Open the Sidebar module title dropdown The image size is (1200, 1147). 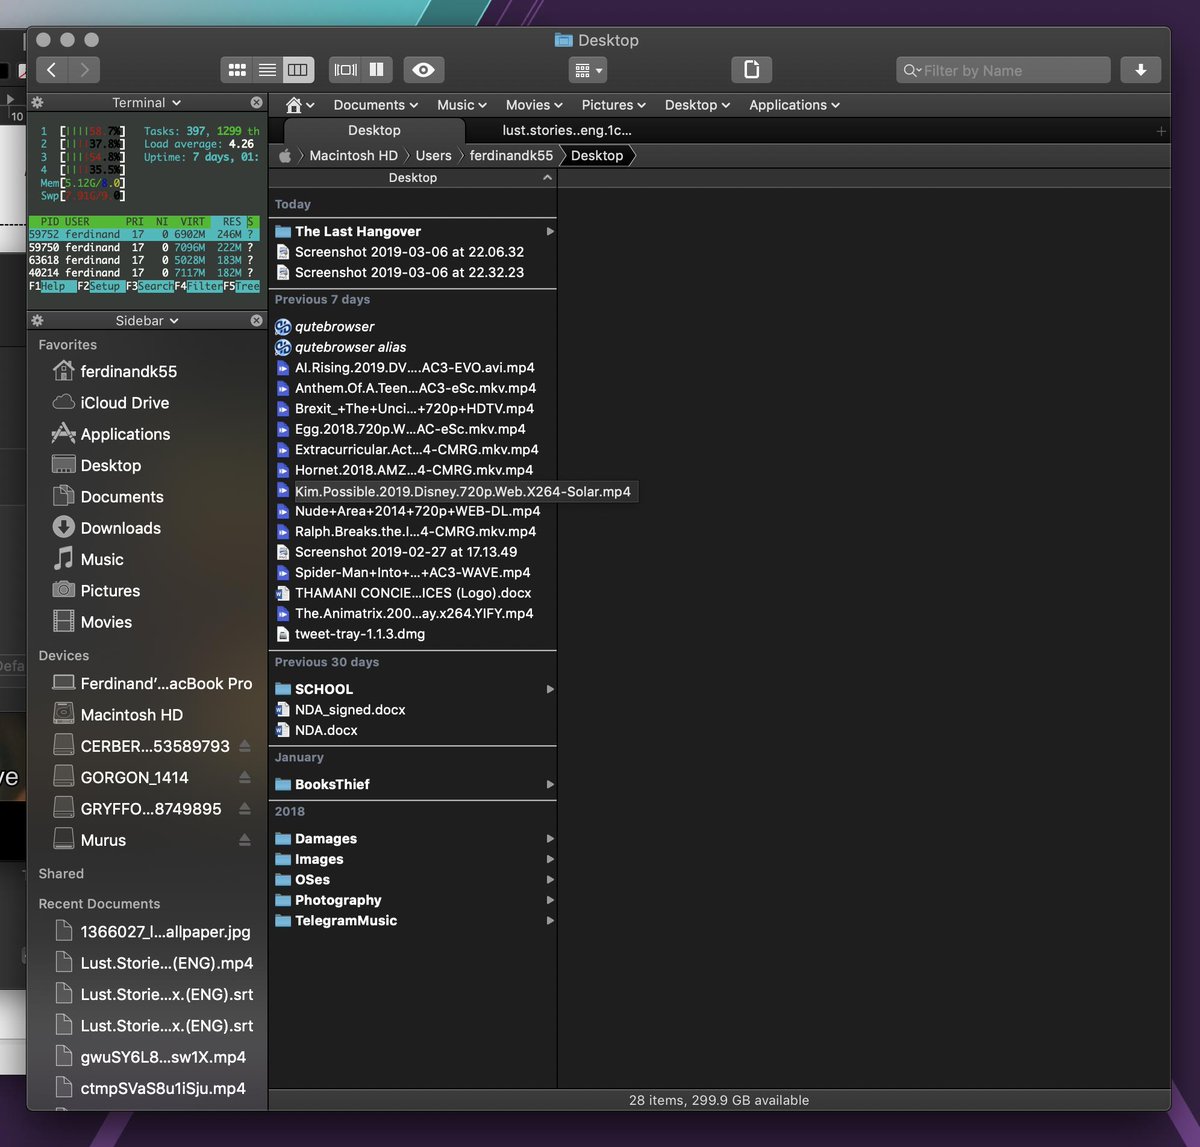point(146,321)
